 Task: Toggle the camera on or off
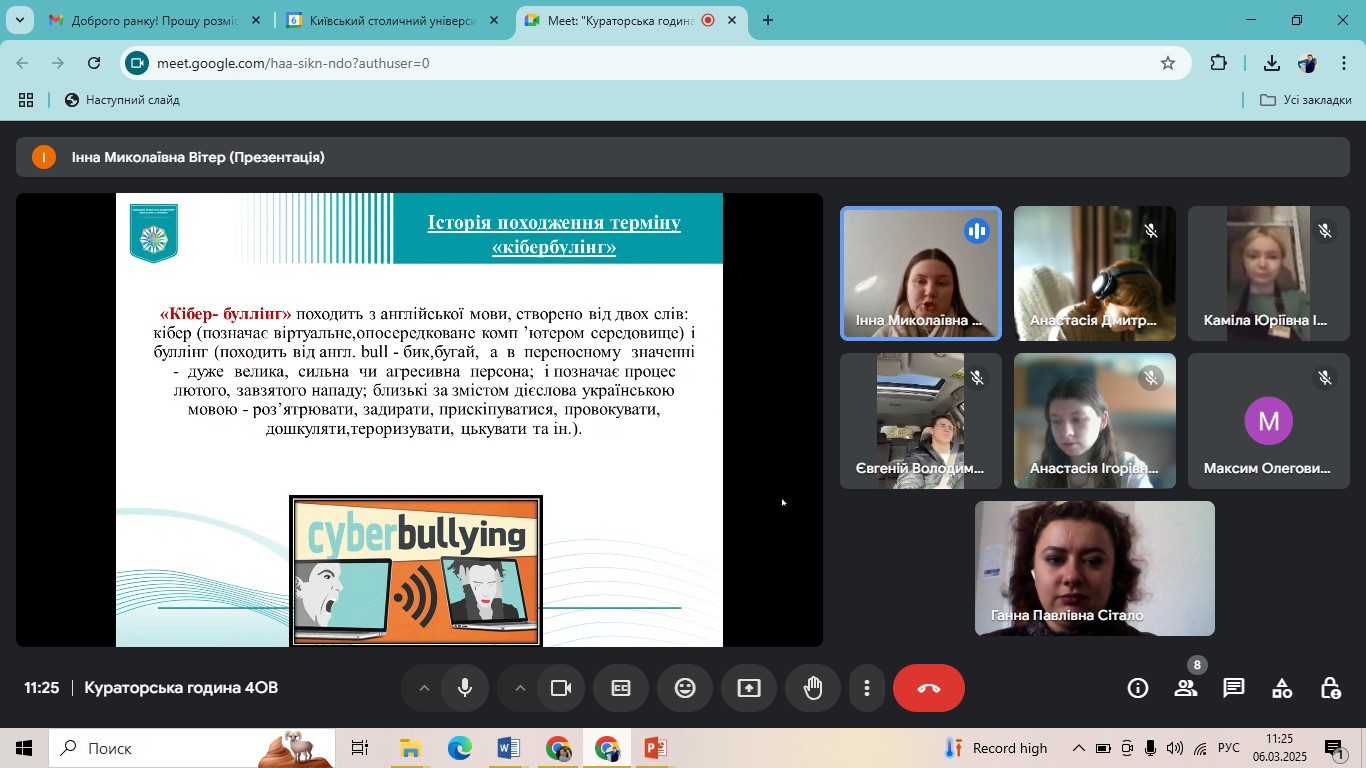point(561,688)
